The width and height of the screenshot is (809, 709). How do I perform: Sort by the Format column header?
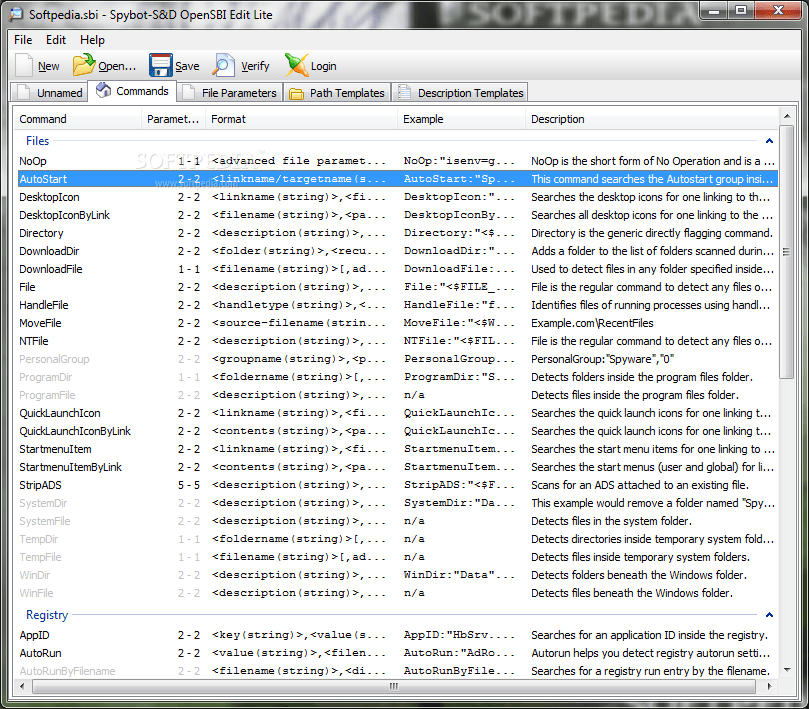(301, 119)
